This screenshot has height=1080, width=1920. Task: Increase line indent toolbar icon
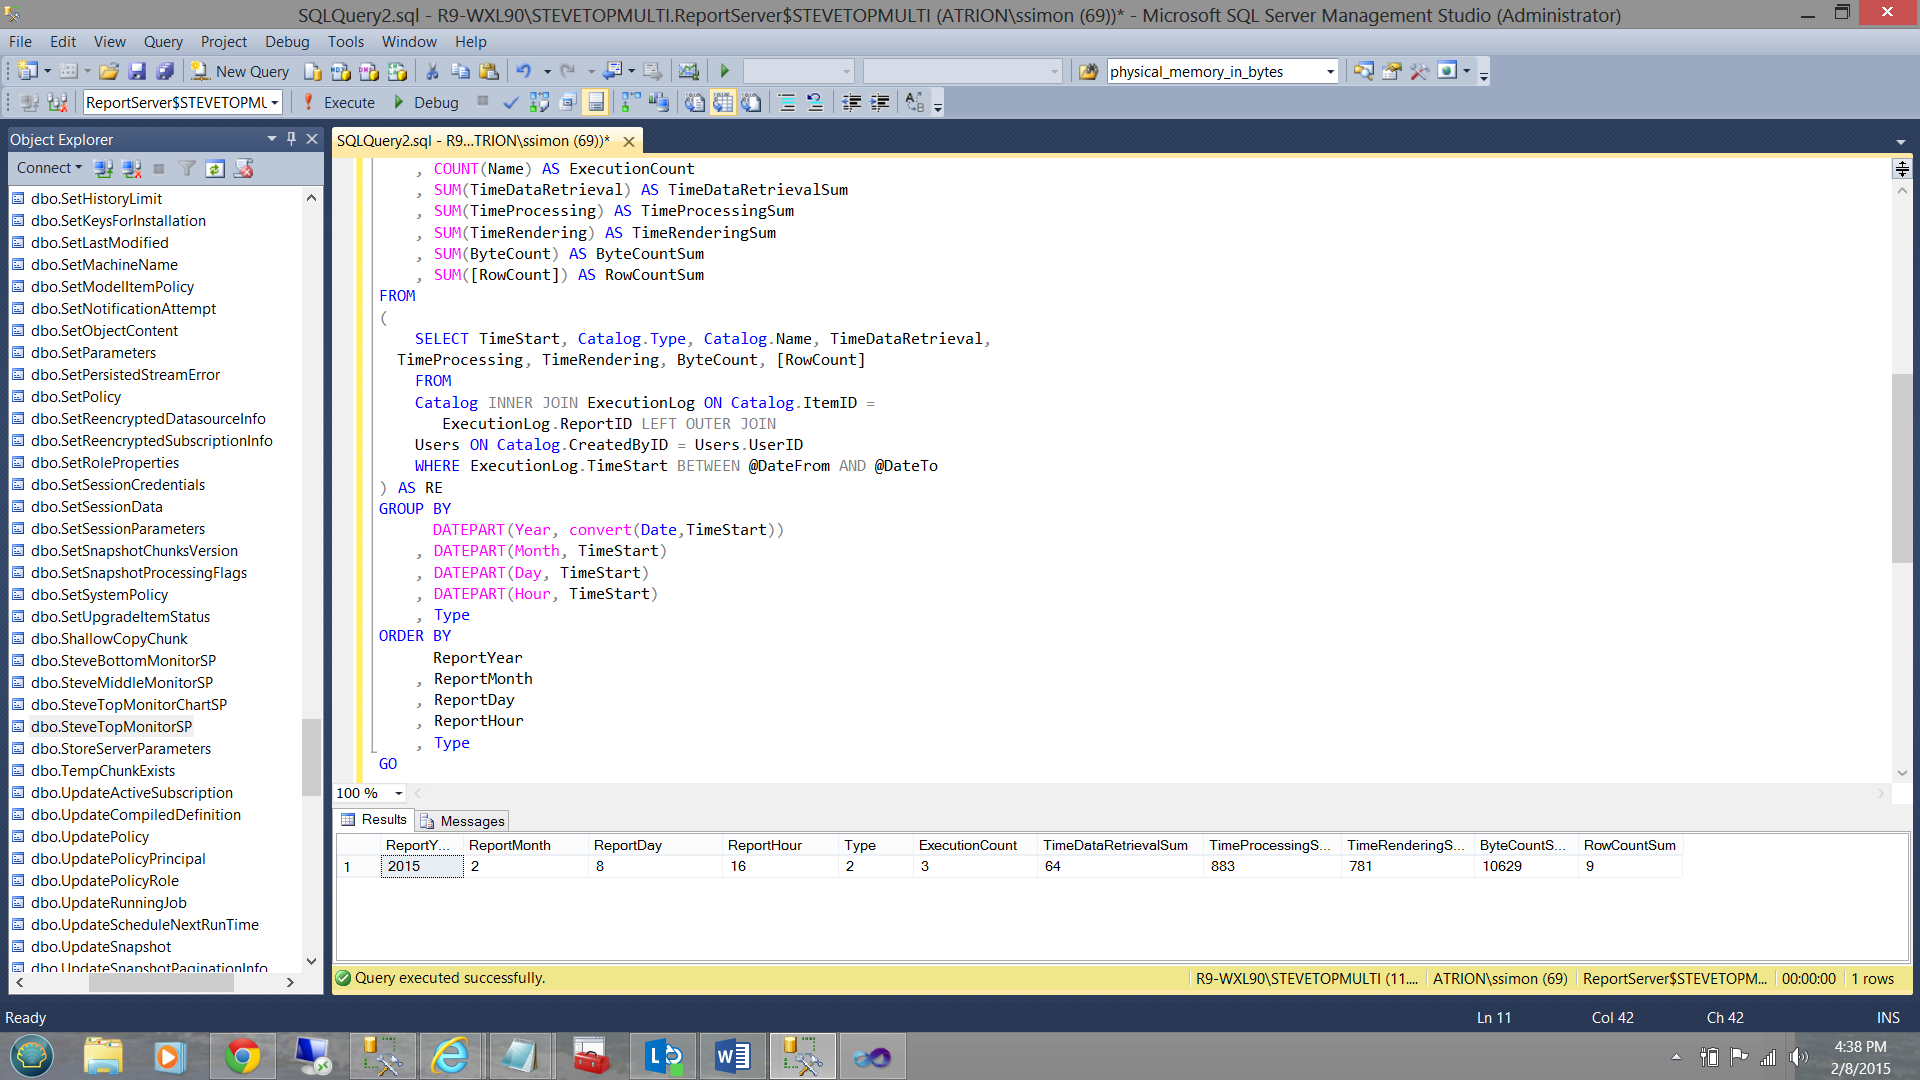[880, 102]
